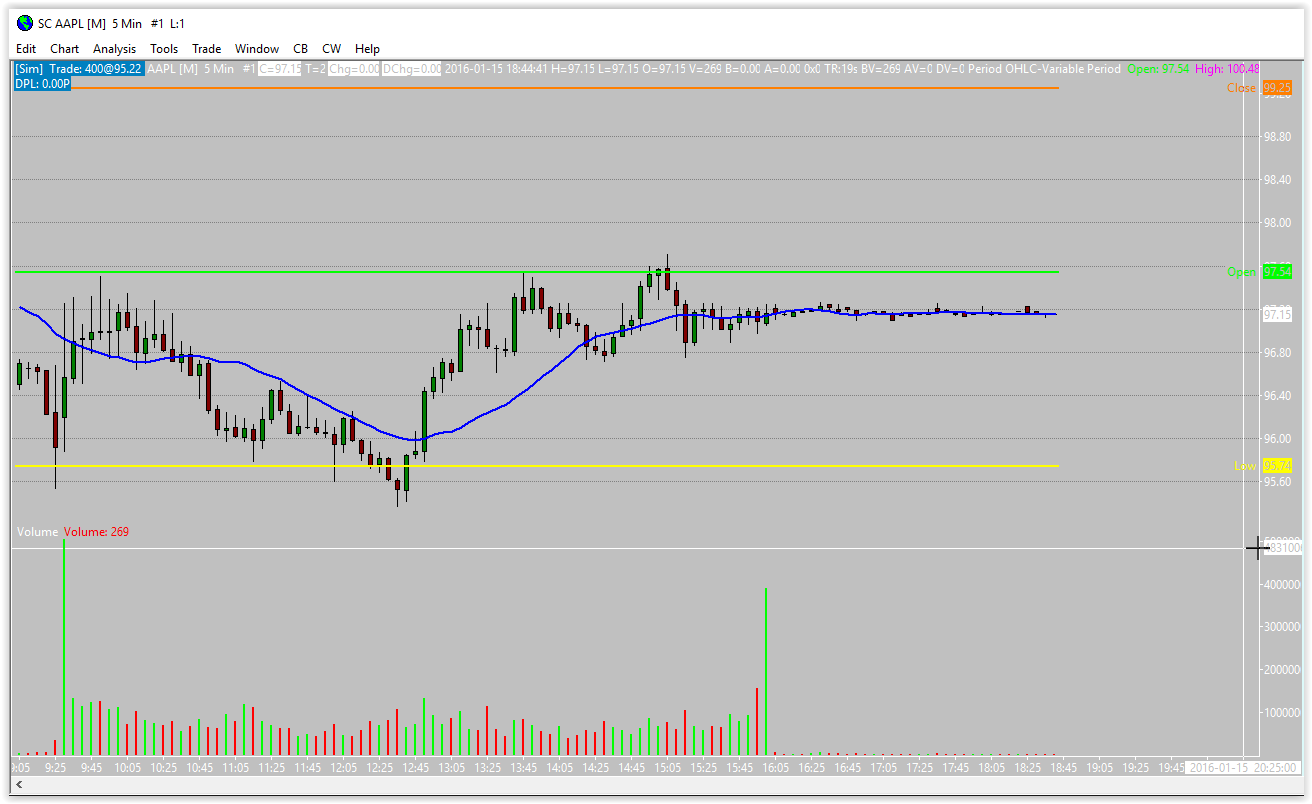Screen dimensions: 1312x804
Task: Click the tallest volume bar near 9:25
Action: click(x=64, y=647)
